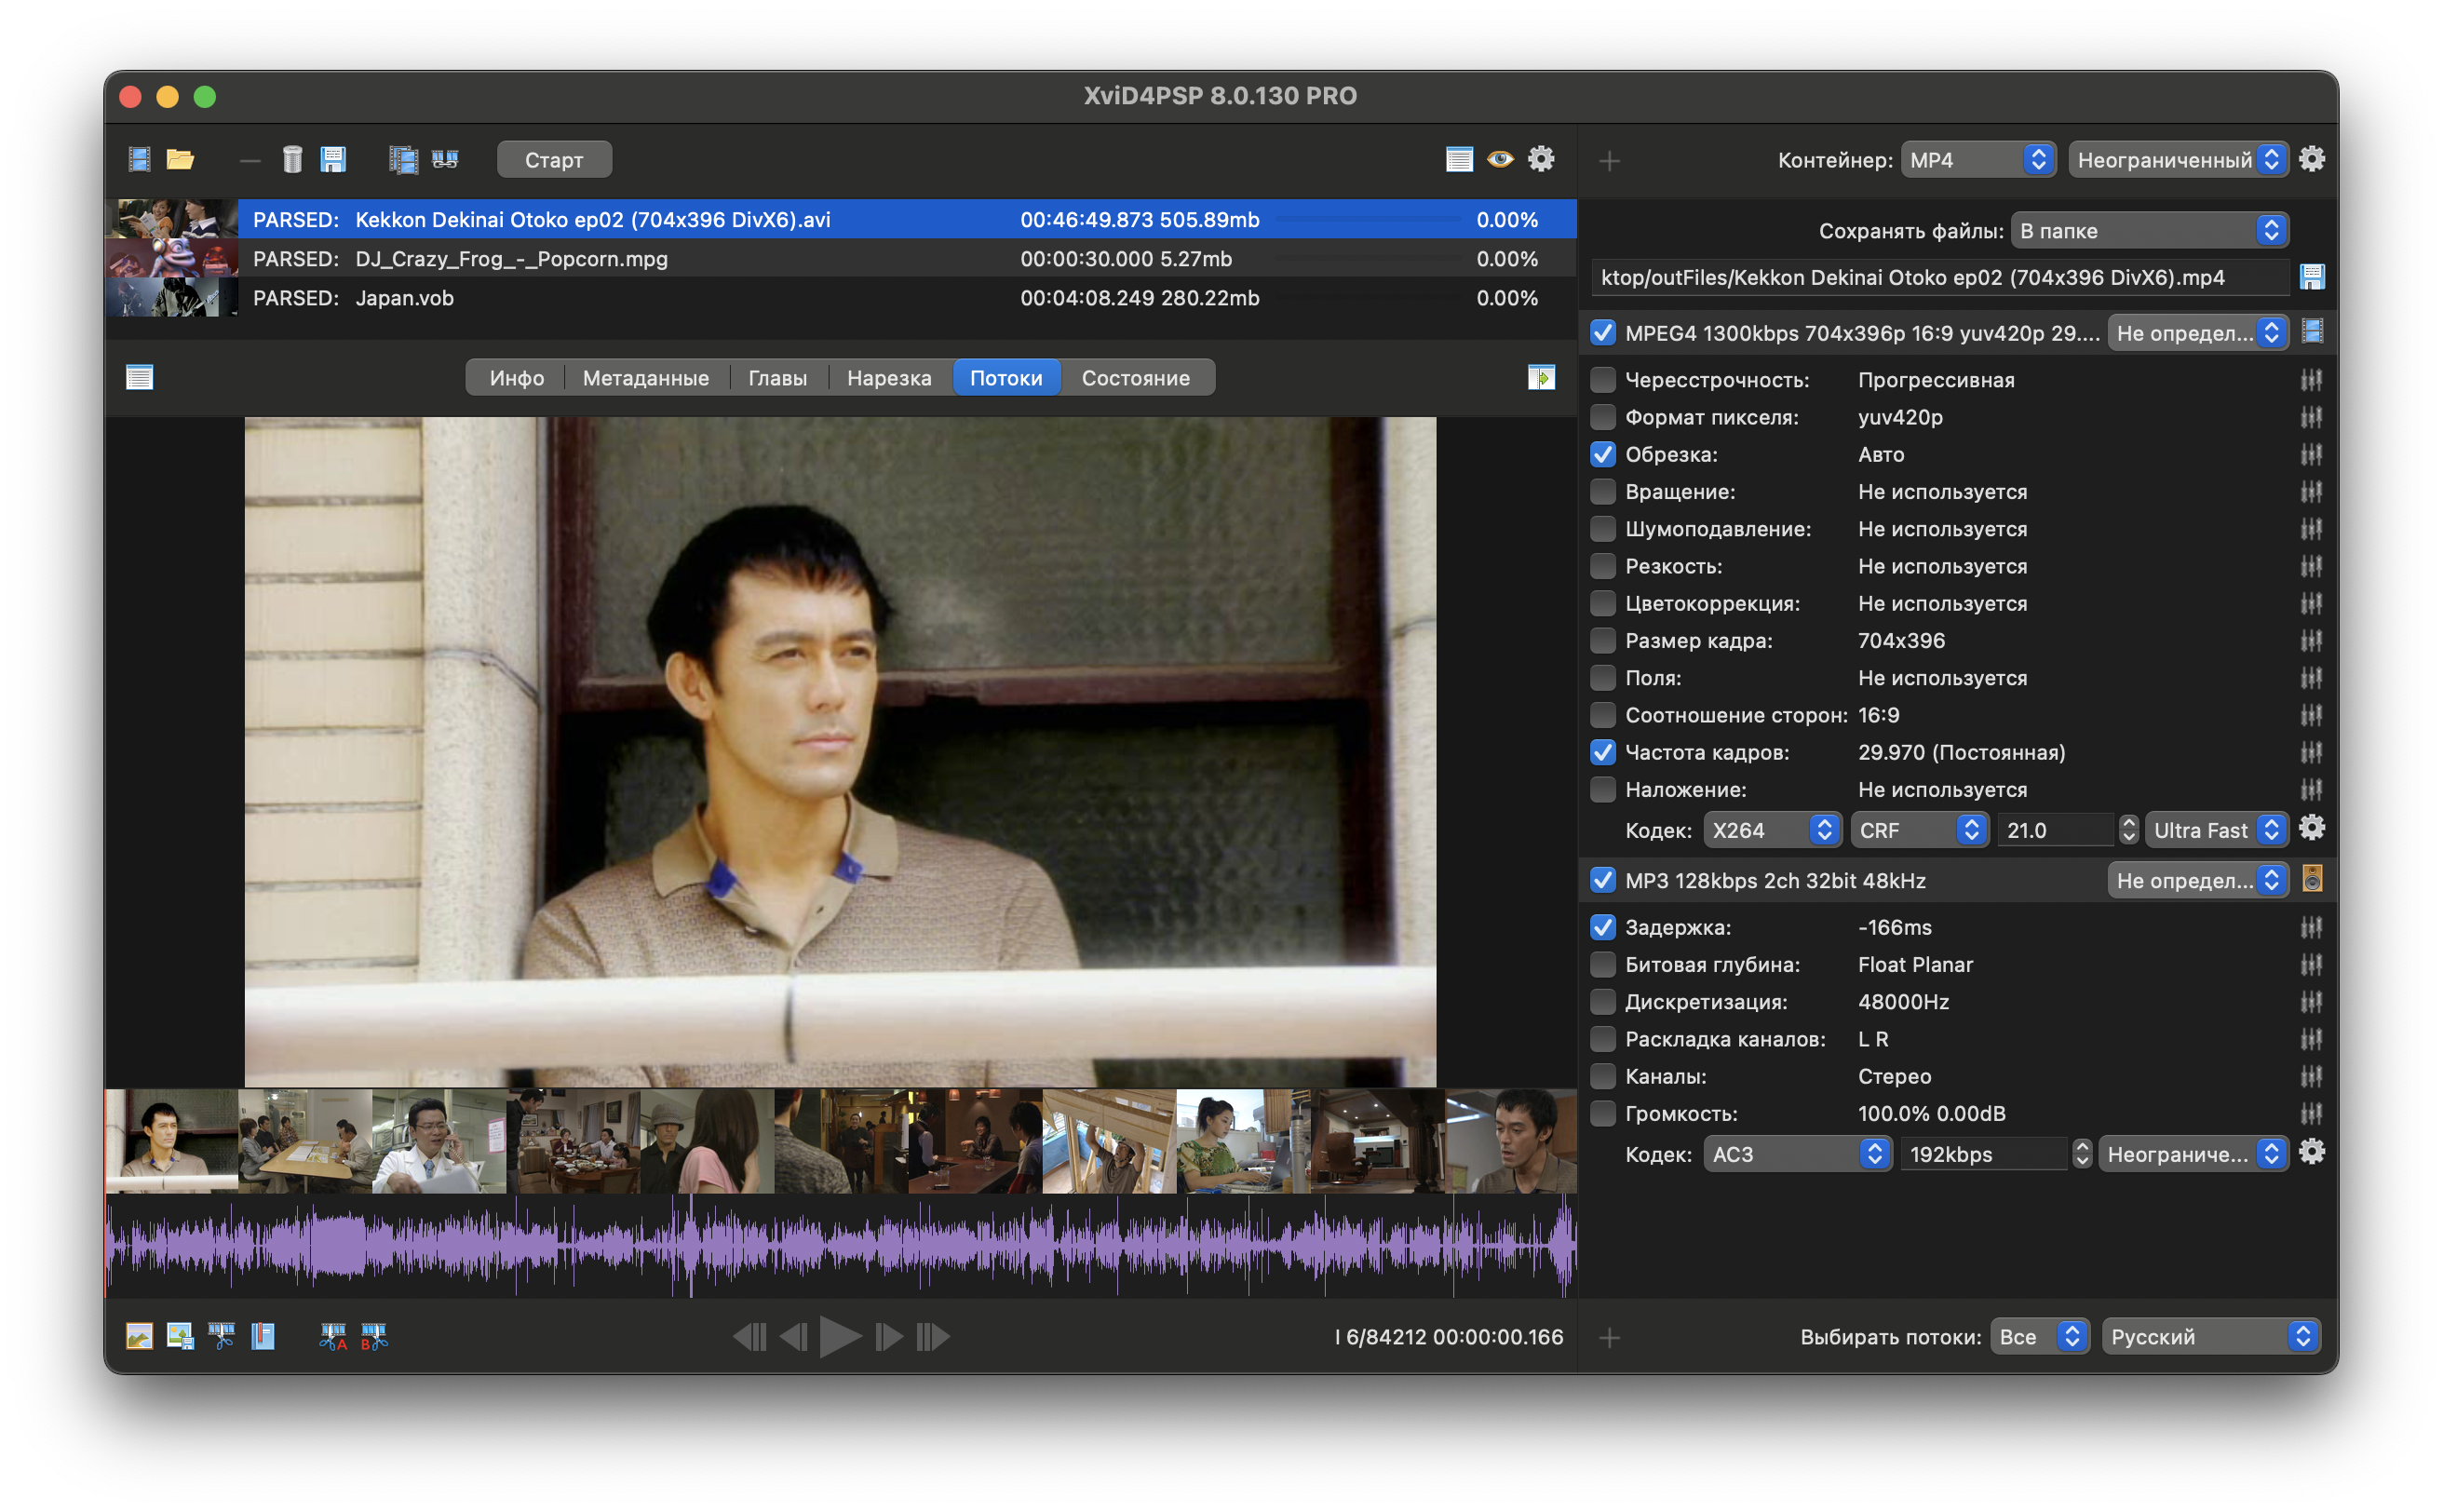Screen dimensions: 2443x1512
Task: Open the Контейнер MP4 dropdown
Action: tap(1978, 160)
